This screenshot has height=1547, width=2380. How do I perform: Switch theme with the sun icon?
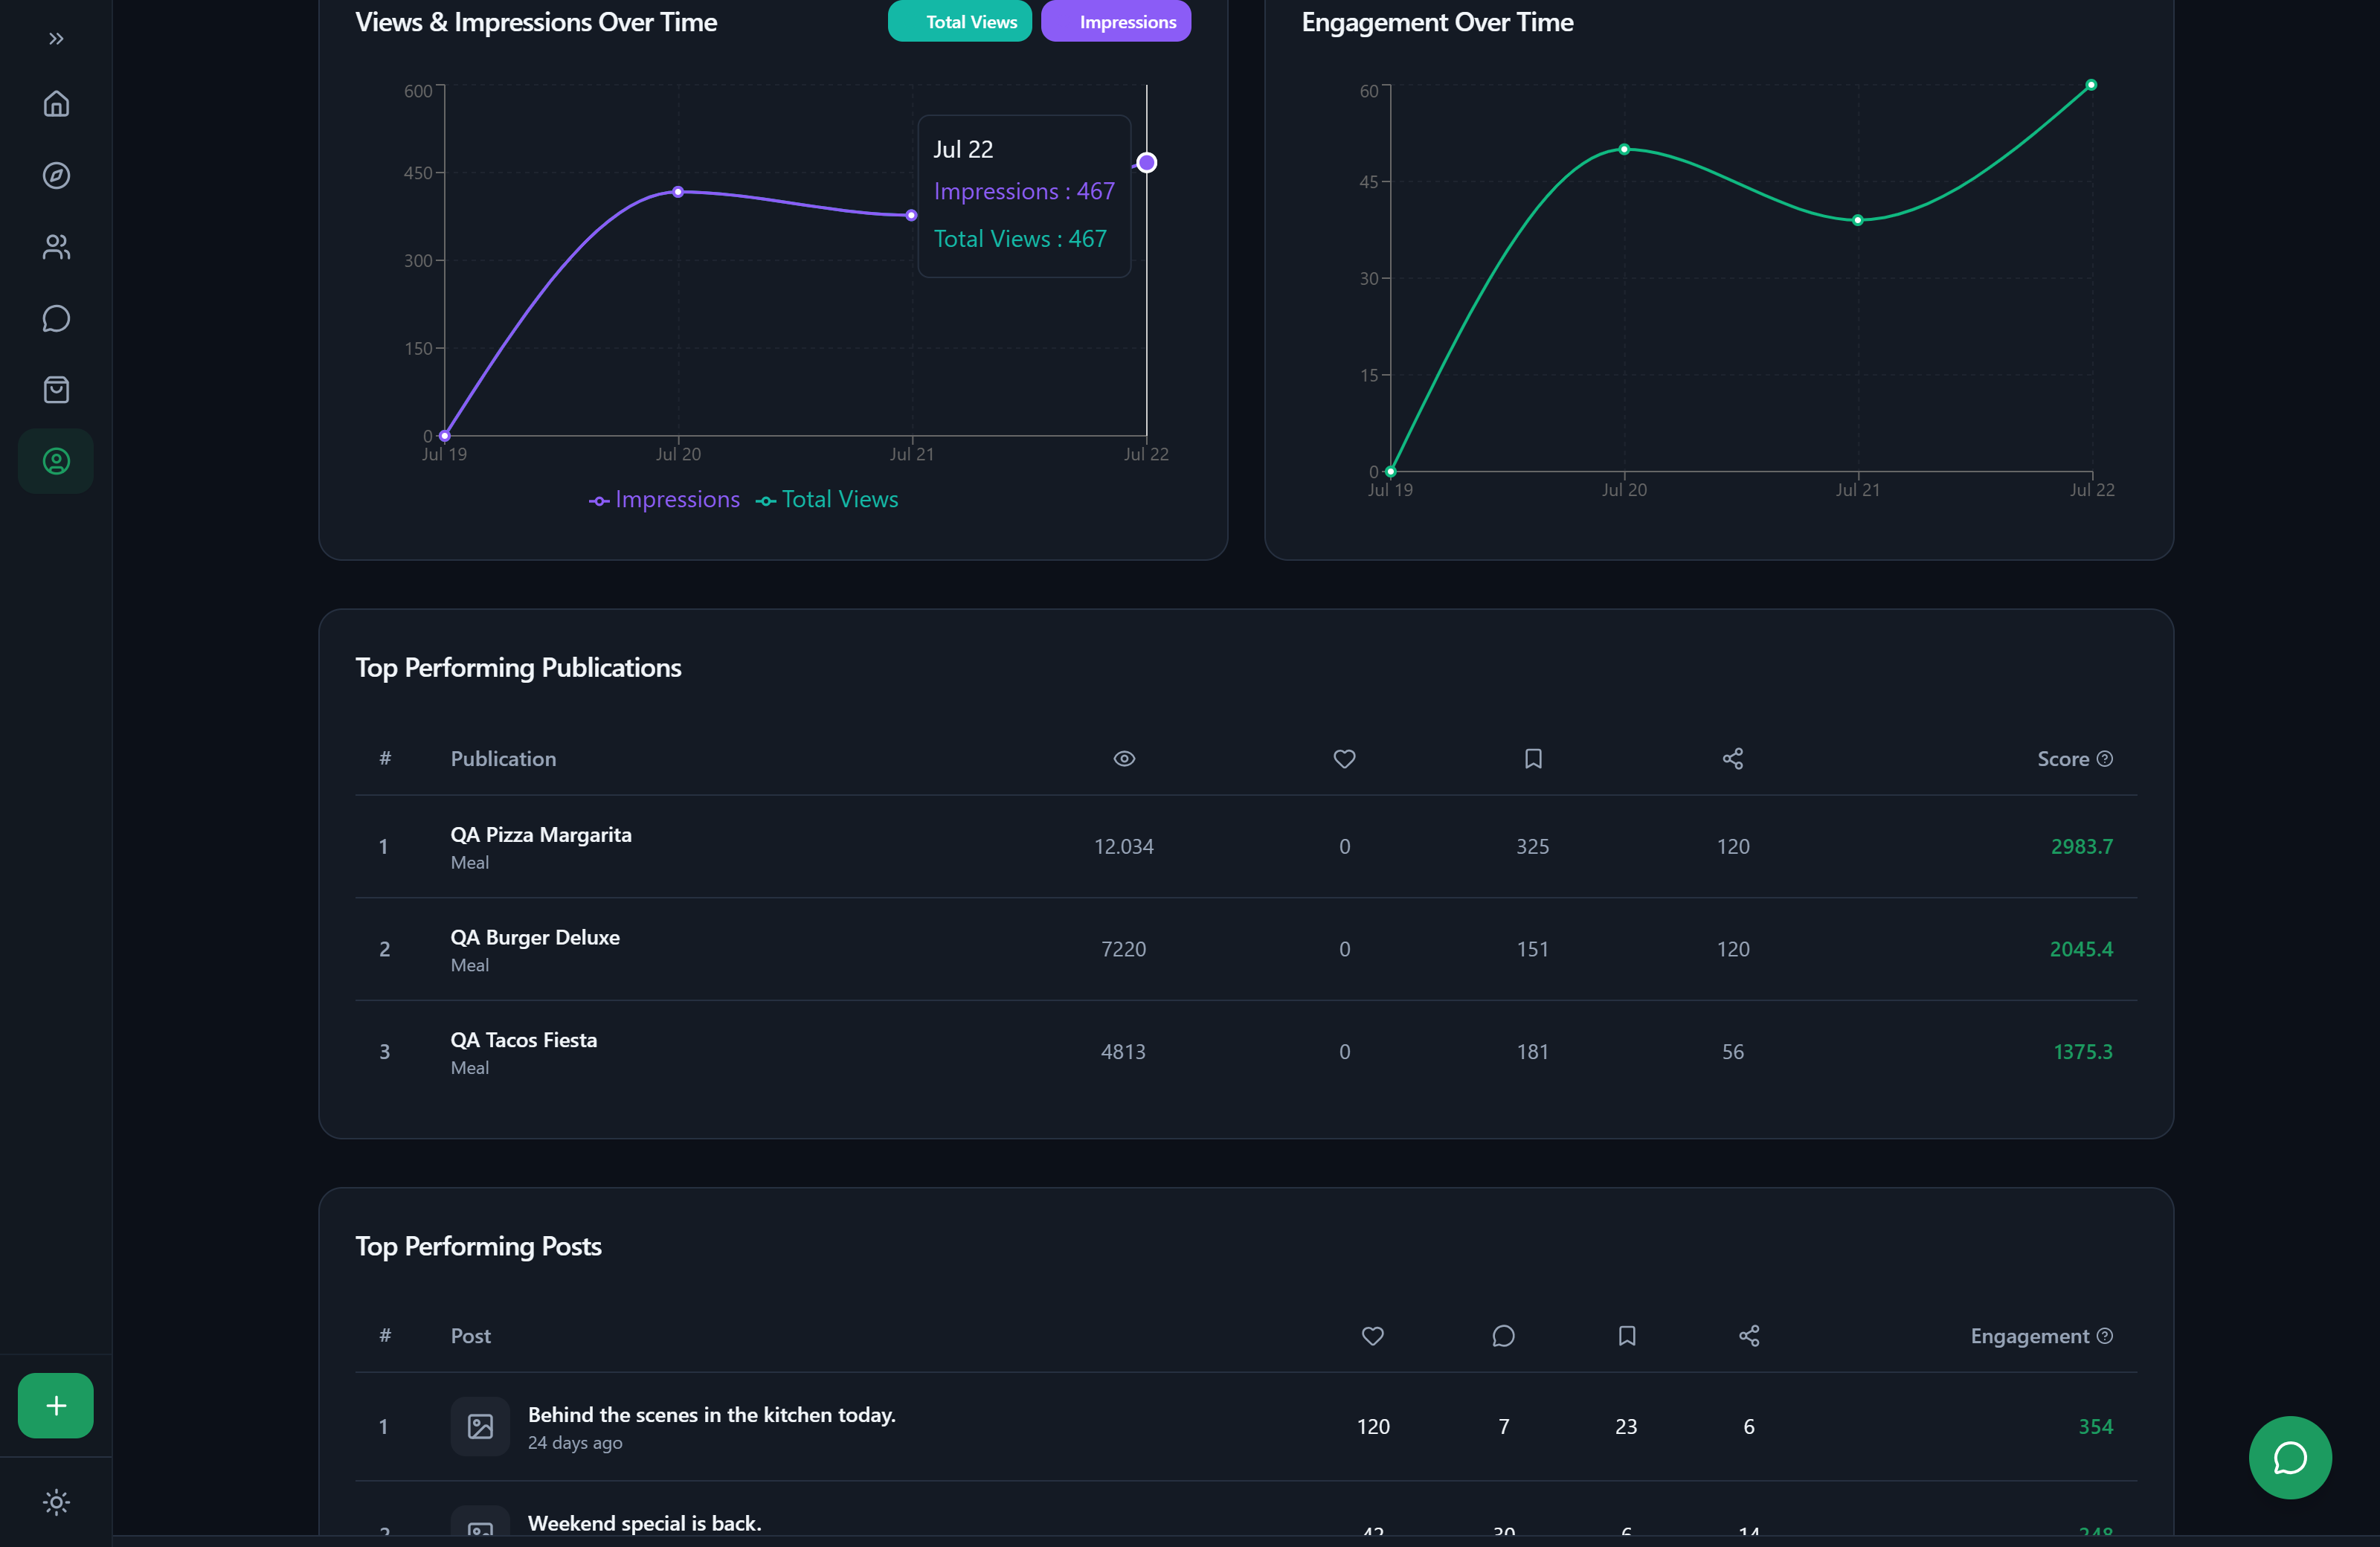[x=56, y=1502]
